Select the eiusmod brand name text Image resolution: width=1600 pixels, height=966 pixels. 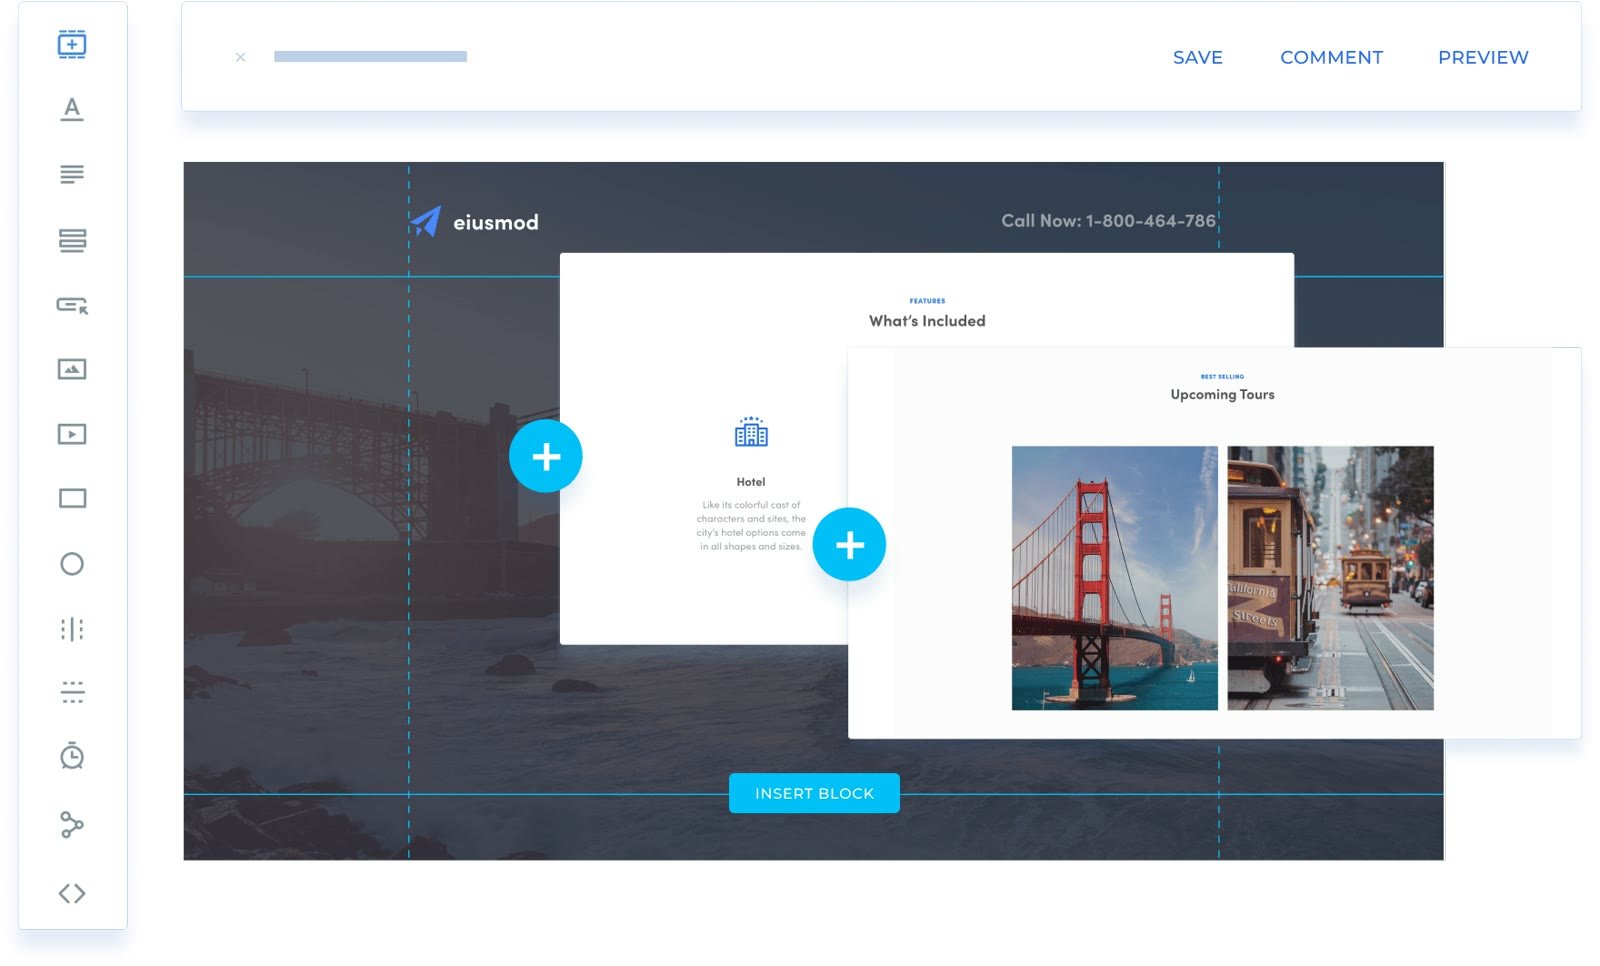click(496, 222)
